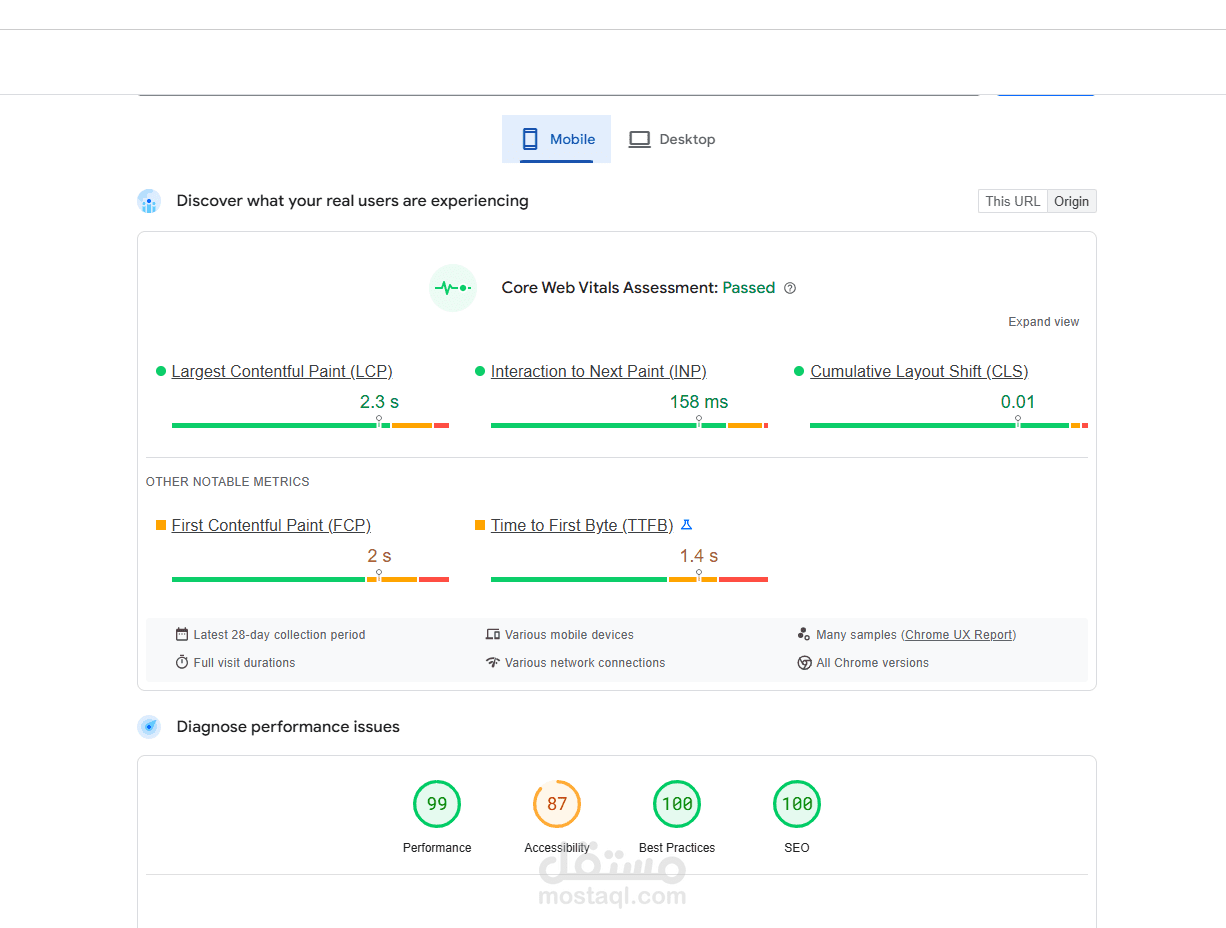This screenshot has width=1226, height=928.
Task: Select the Desktop tab
Action: coord(672,139)
